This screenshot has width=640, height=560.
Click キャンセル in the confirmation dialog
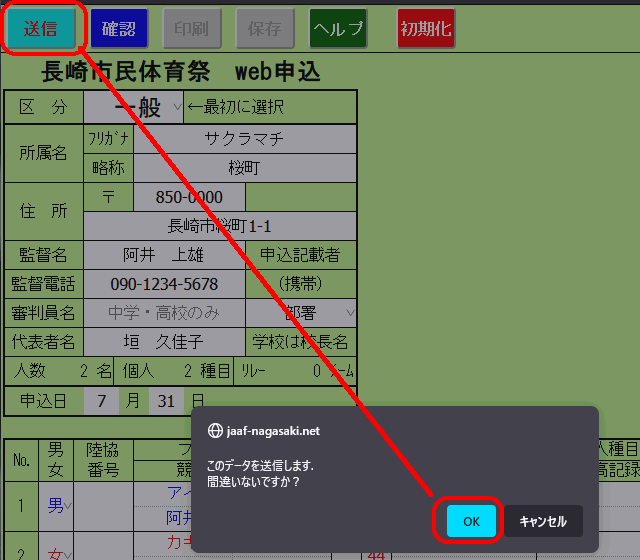(x=543, y=521)
